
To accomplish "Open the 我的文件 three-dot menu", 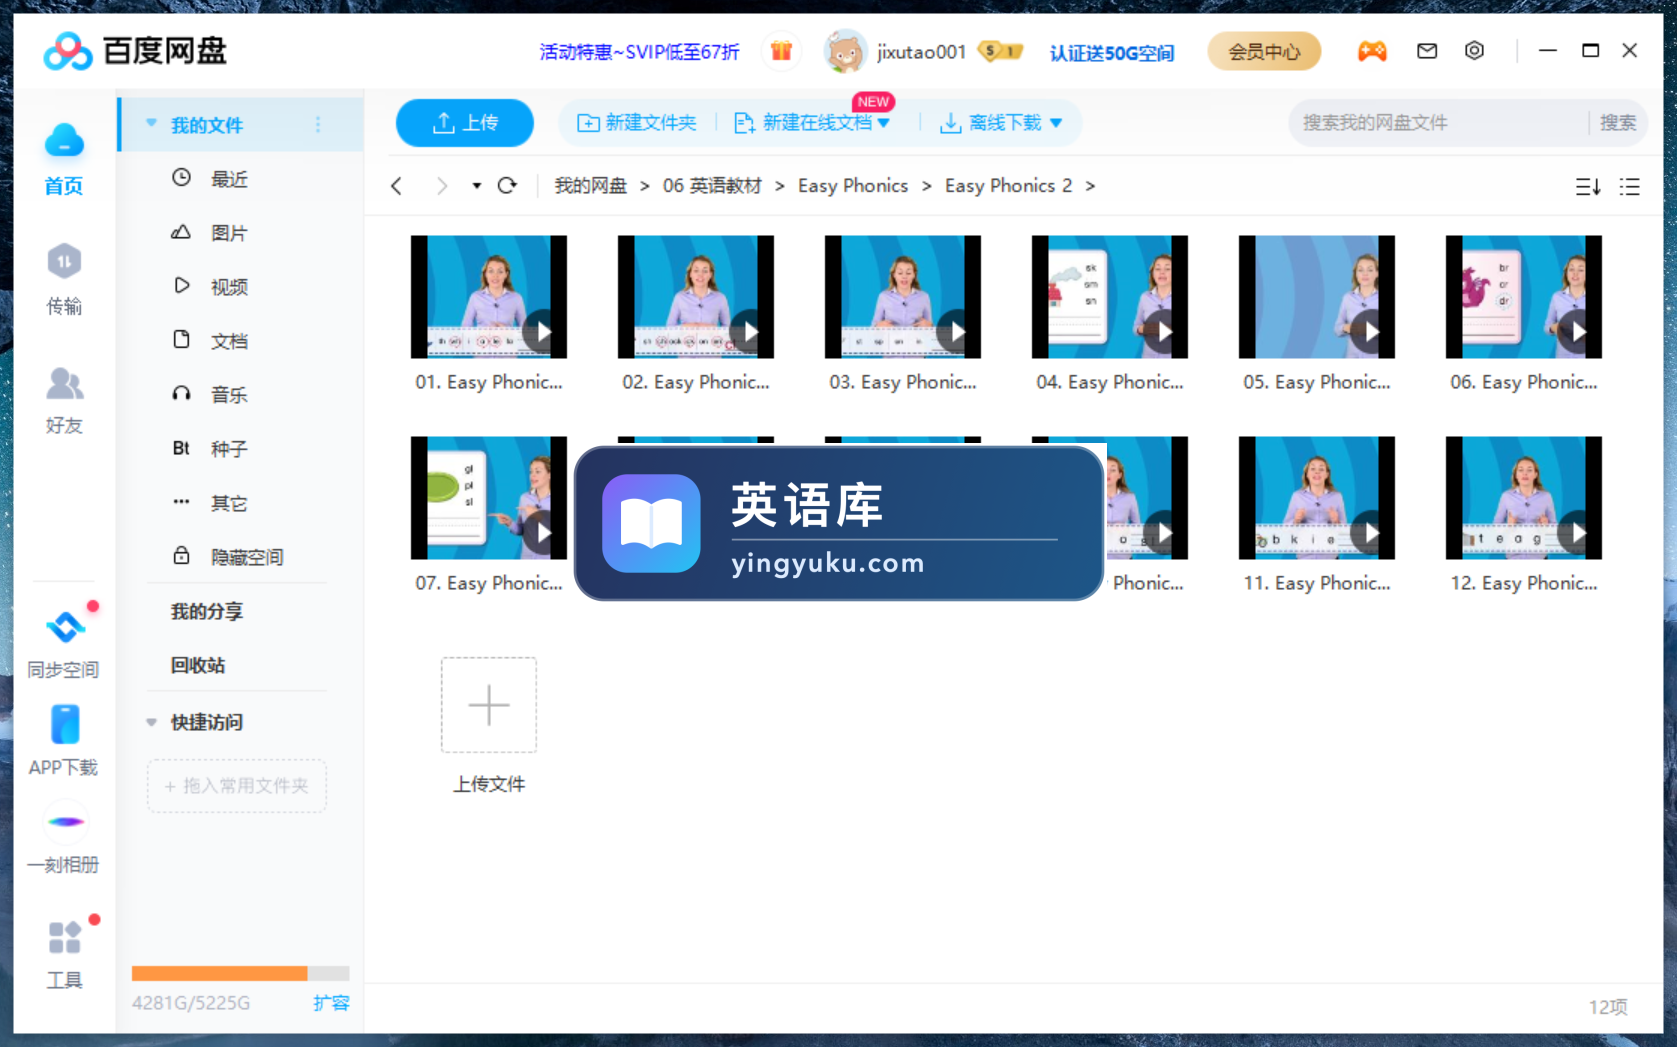I will click(318, 125).
